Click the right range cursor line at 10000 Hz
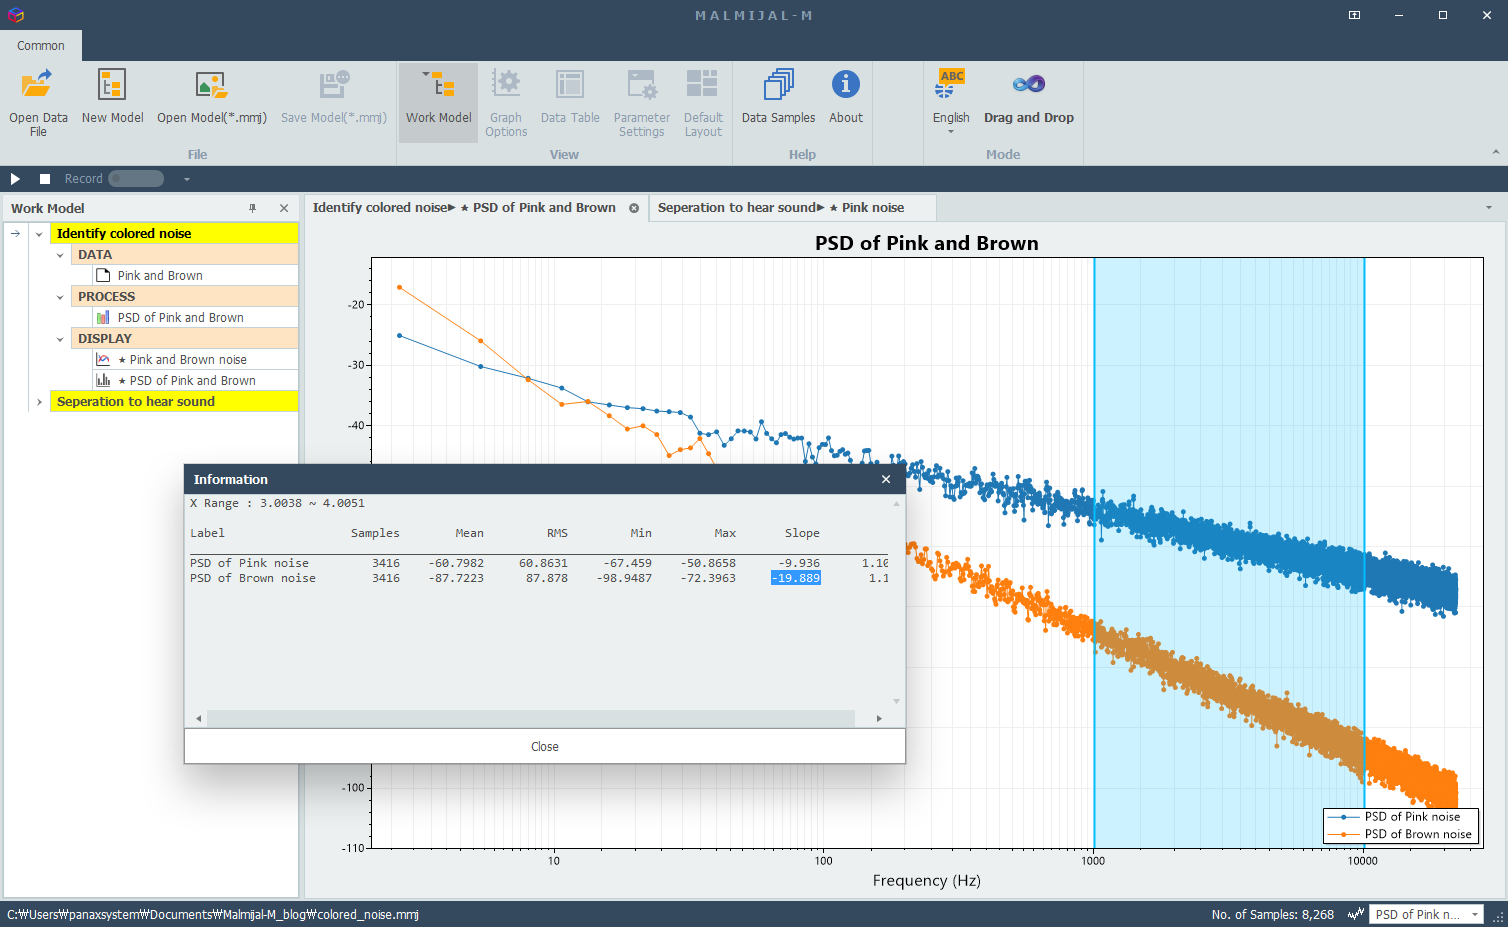This screenshot has width=1508, height=927. [1364, 553]
